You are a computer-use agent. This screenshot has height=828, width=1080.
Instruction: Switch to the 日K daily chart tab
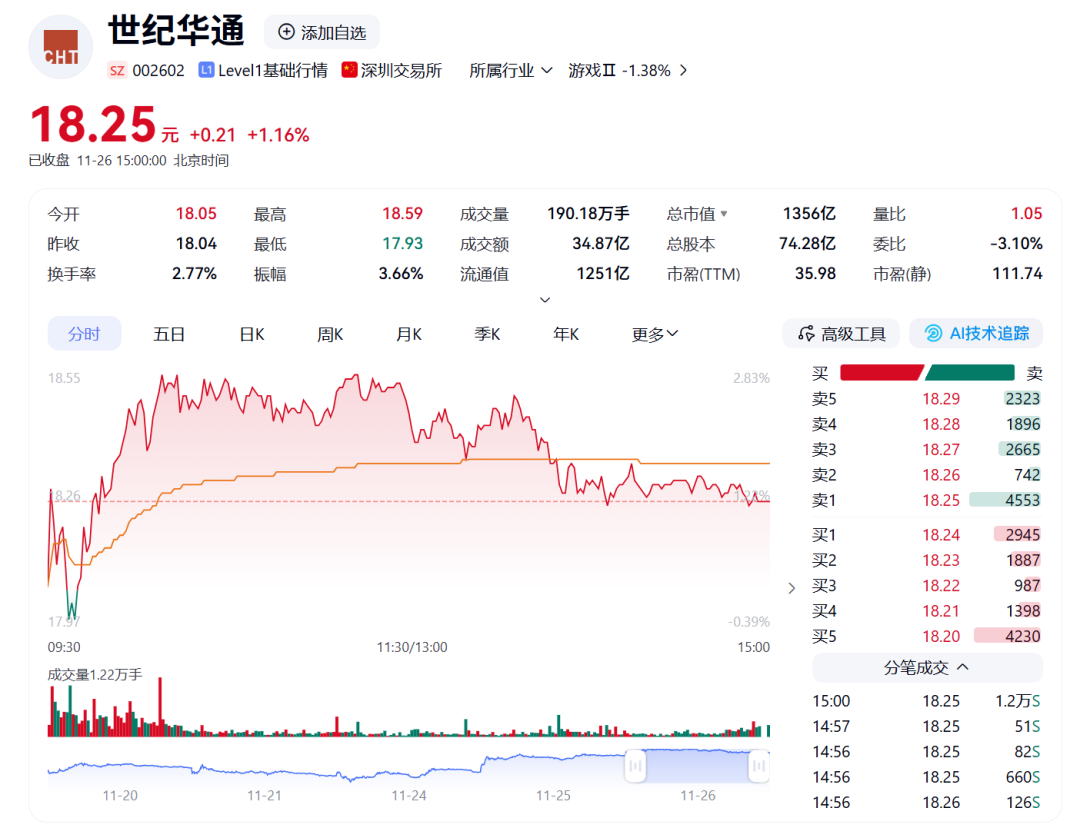(x=250, y=334)
